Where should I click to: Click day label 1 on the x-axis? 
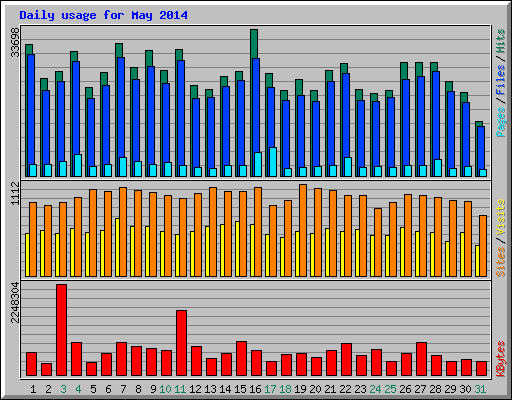pos(33,389)
